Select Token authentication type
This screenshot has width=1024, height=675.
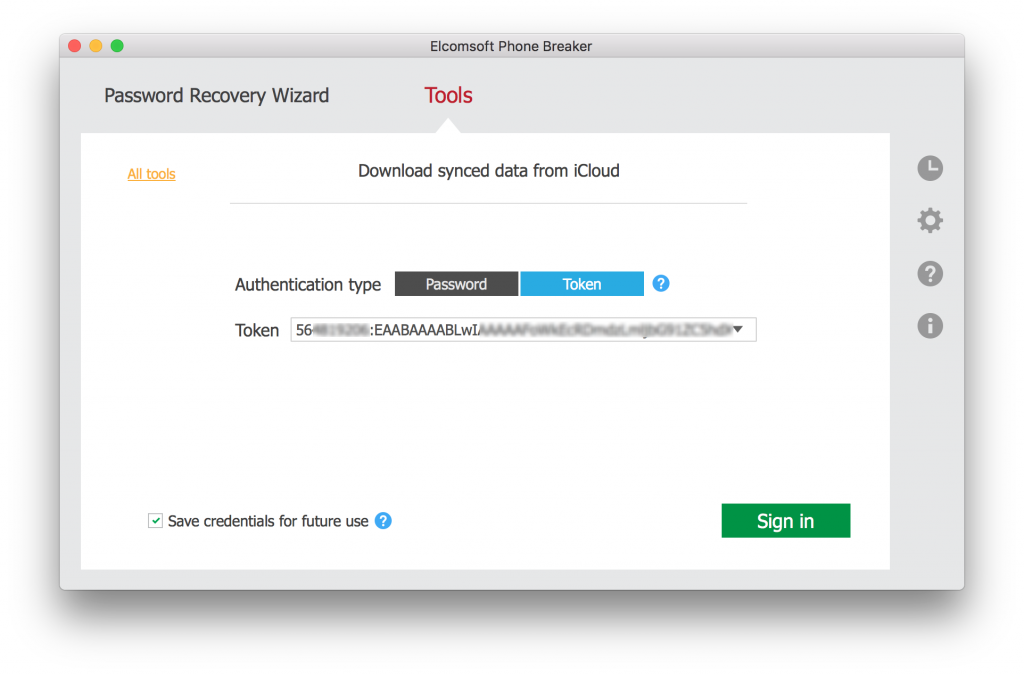(x=582, y=283)
